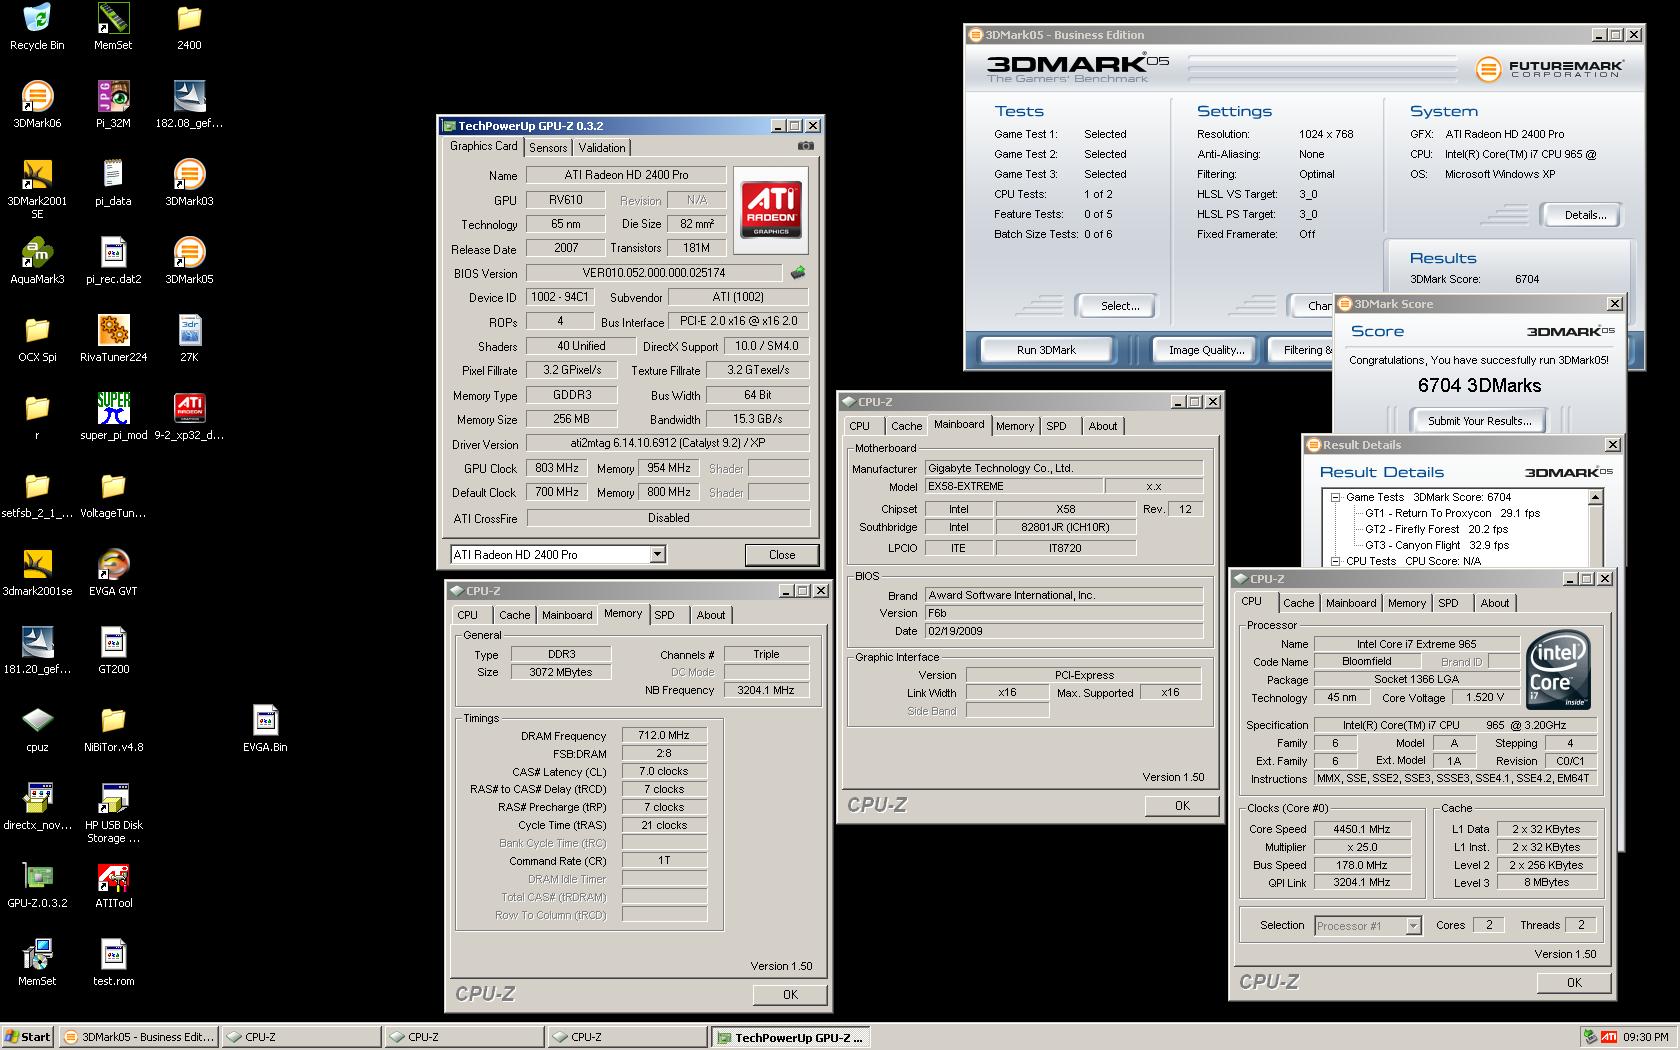Open Windows Start menu
1680x1050 pixels.
(28, 1037)
